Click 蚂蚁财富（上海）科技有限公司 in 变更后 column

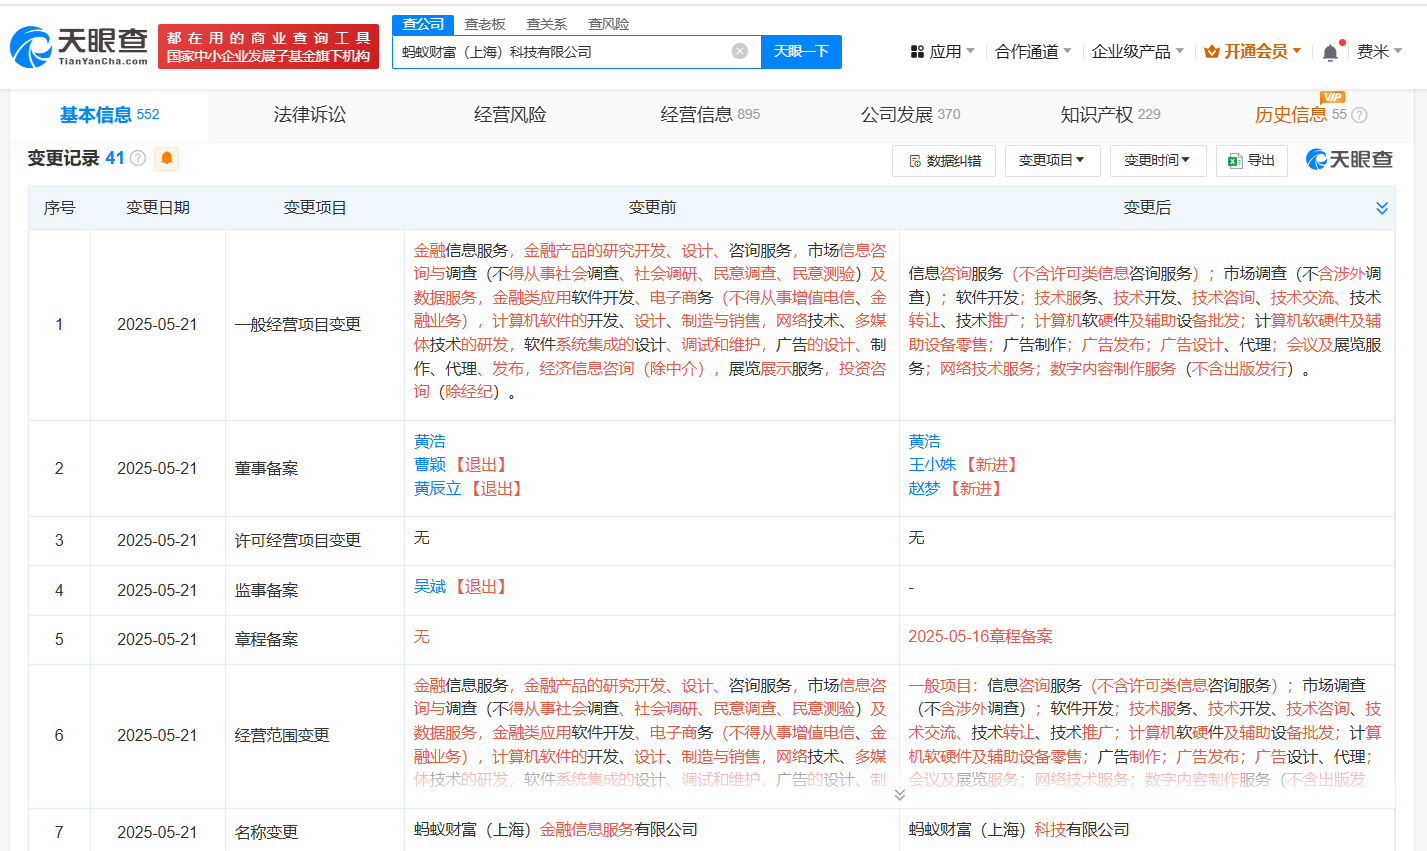pyautogui.click(x=1019, y=830)
